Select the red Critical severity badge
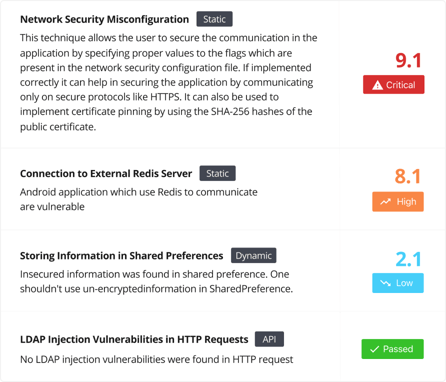The width and height of the screenshot is (446, 382). [x=394, y=85]
